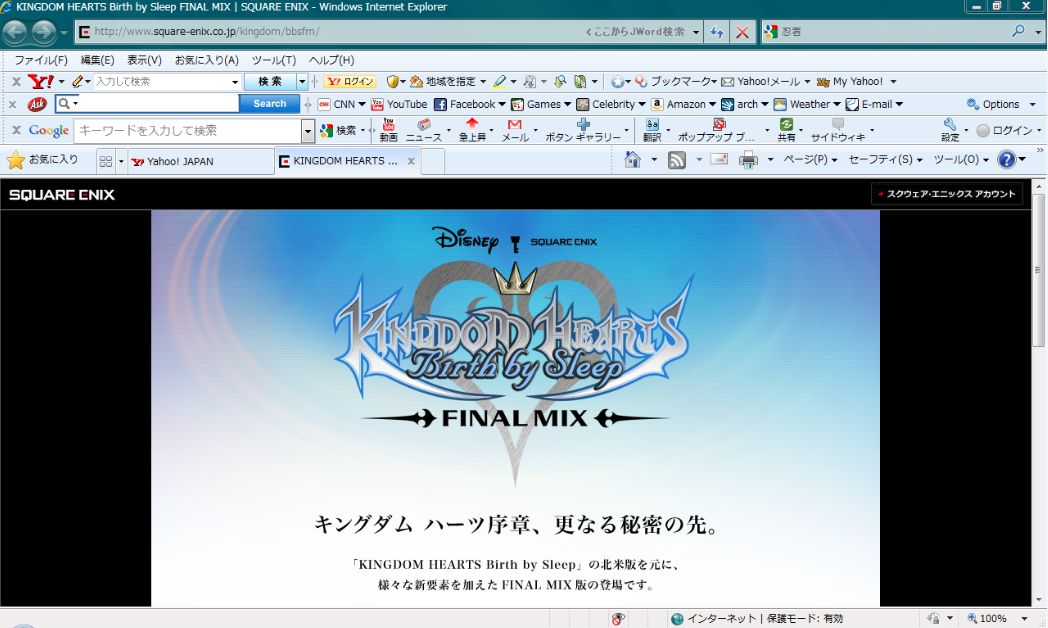Click the 共有 share icon
The height and width of the screenshot is (628, 1048).
click(x=787, y=124)
